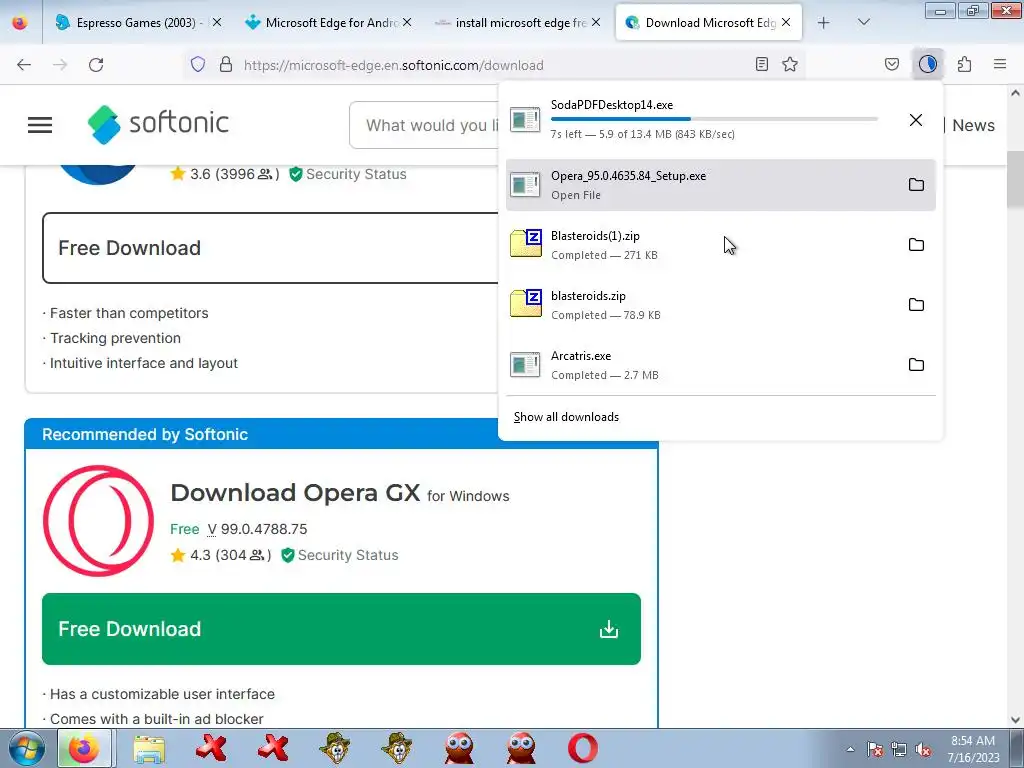Toggle the downloads panel toolbar button
Image resolution: width=1024 pixels, height=768 pixels.
click(927, 64)
